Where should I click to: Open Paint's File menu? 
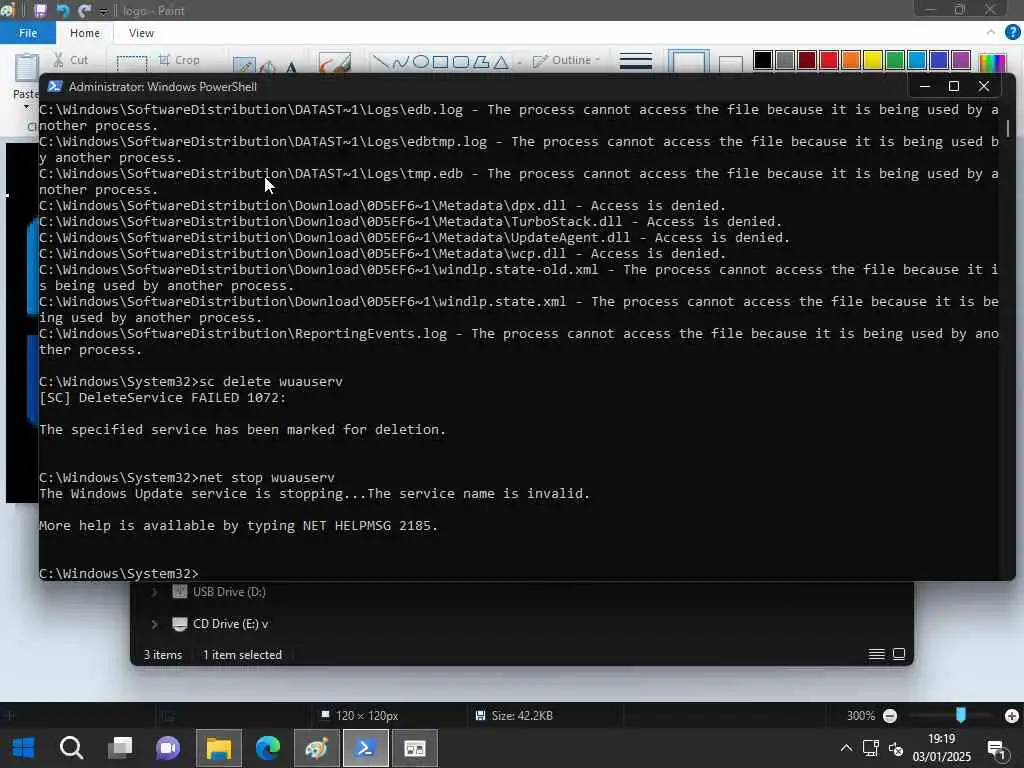pos(28,33)
